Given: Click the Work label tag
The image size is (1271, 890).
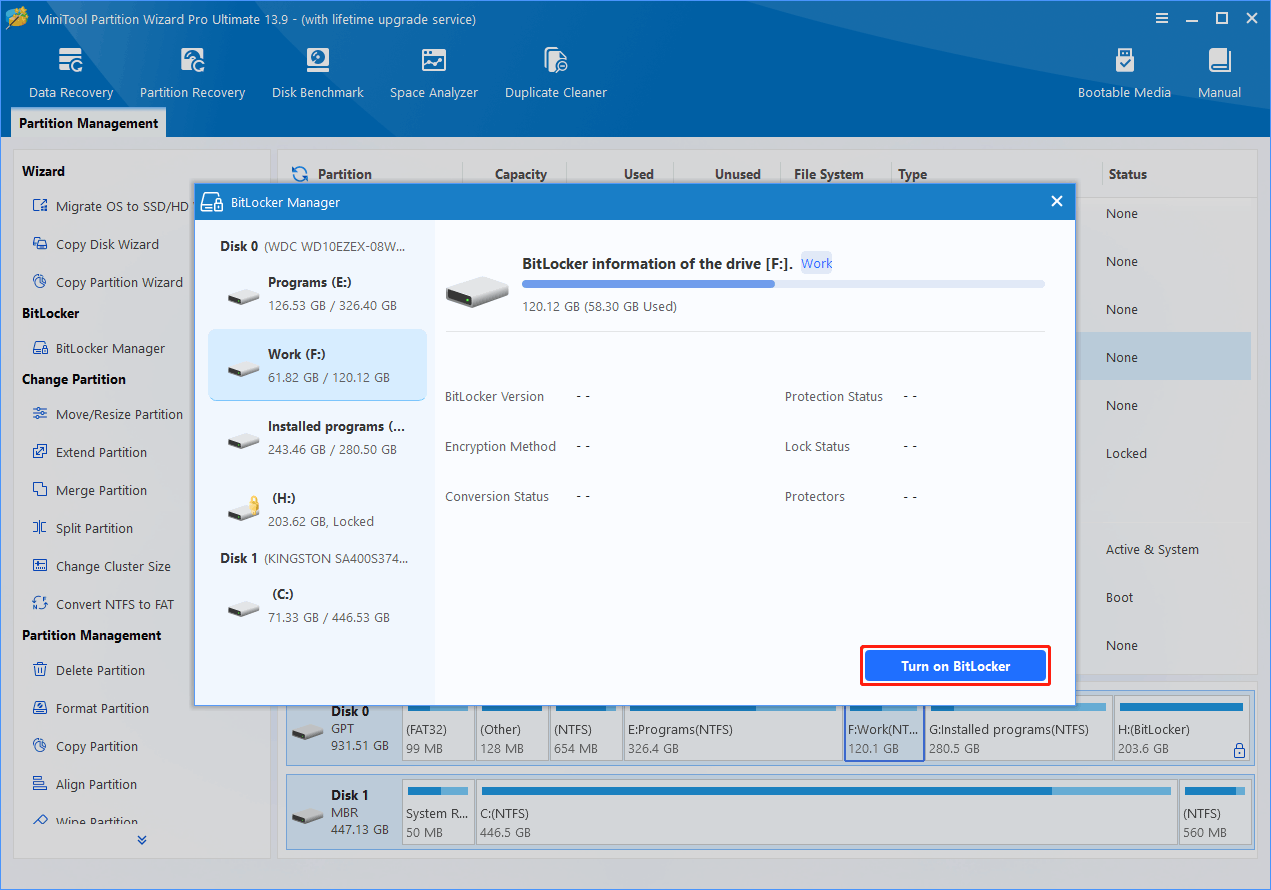Looking at the screenshot, I should coord(816,263).
